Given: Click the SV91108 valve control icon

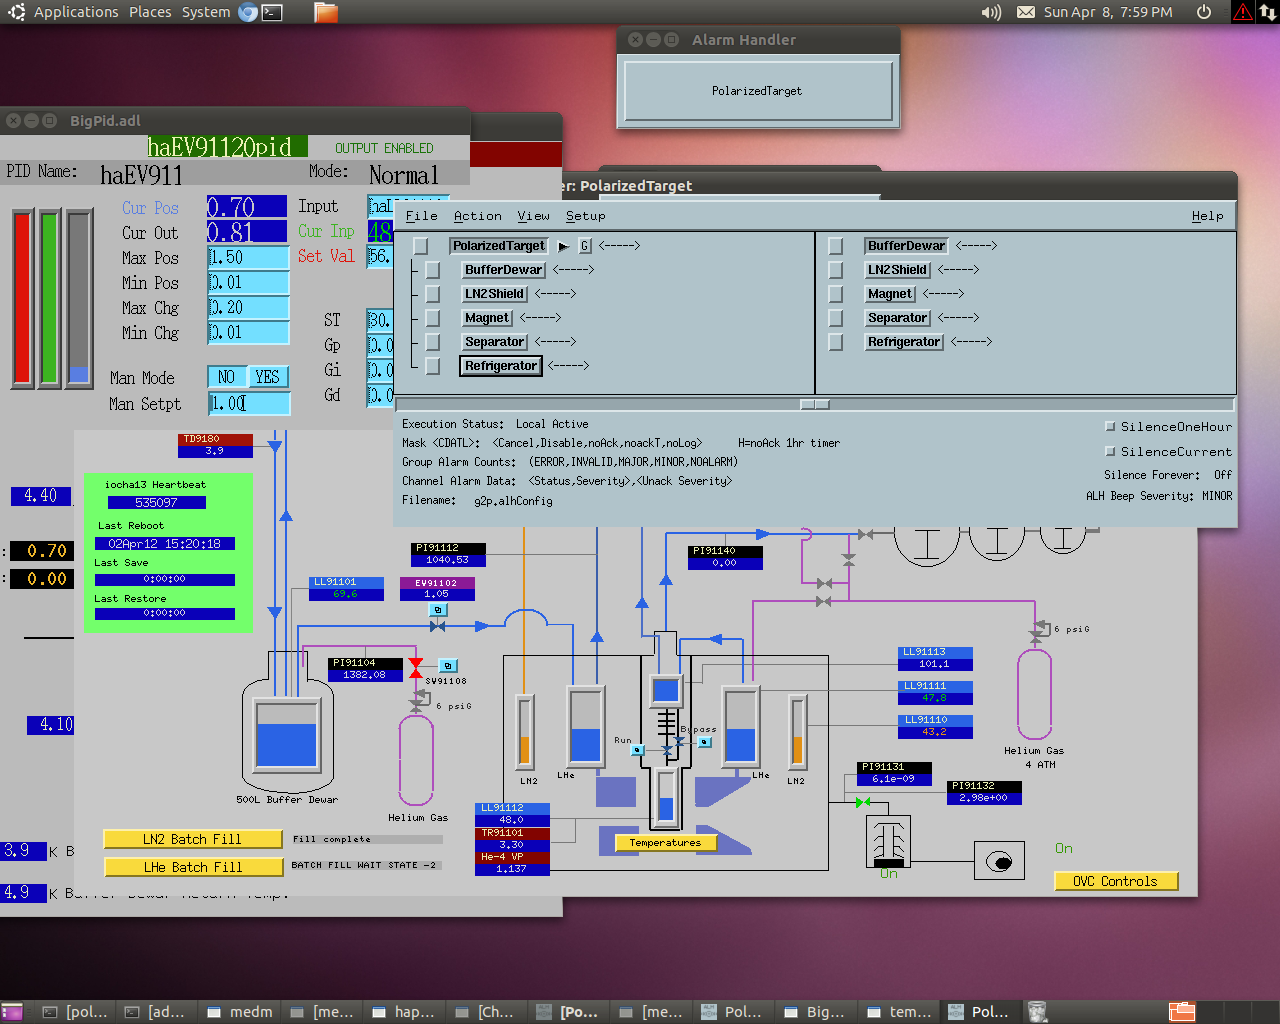Looking at the screenshot, I should pos(449,666).
